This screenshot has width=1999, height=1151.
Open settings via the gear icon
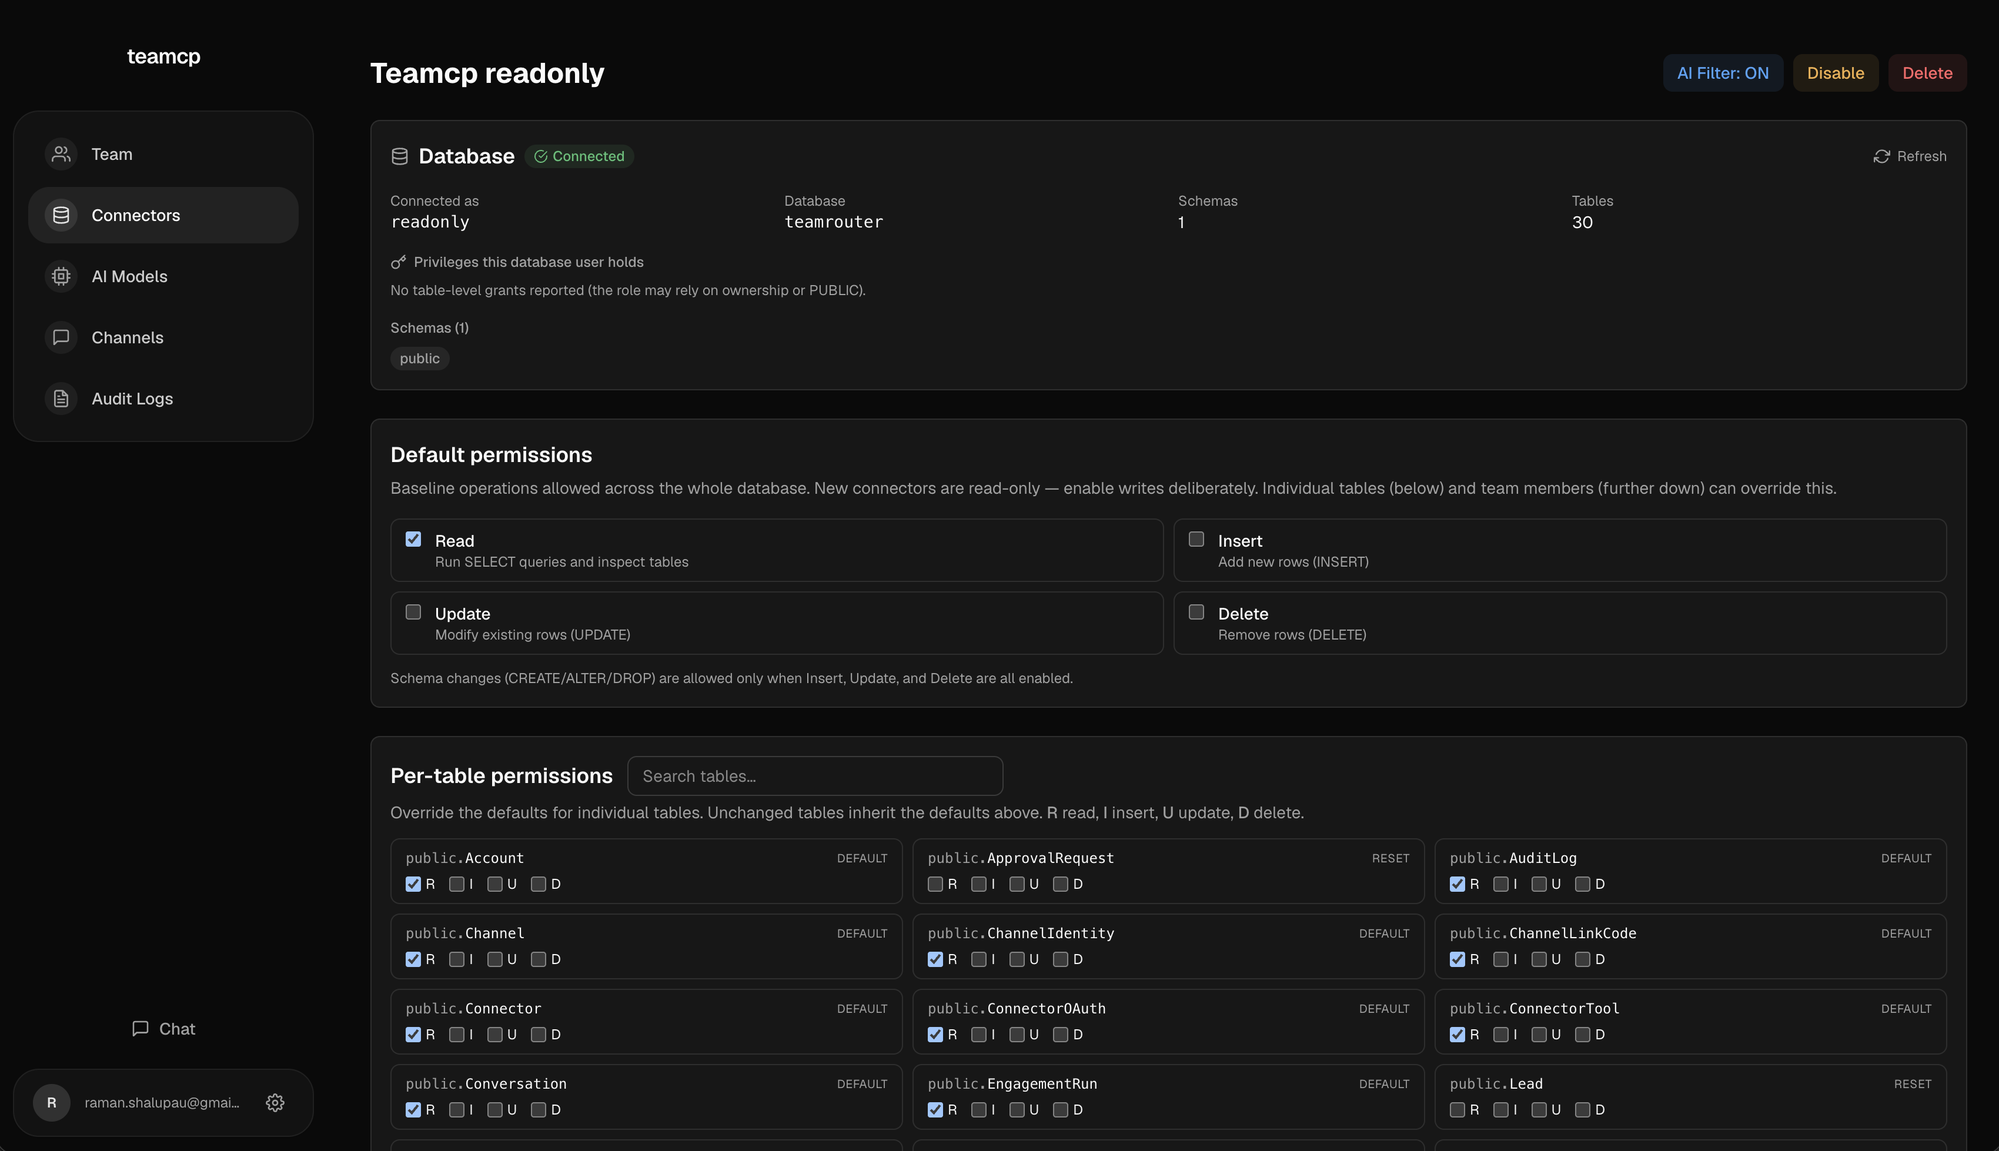(x=275, y=1102)
